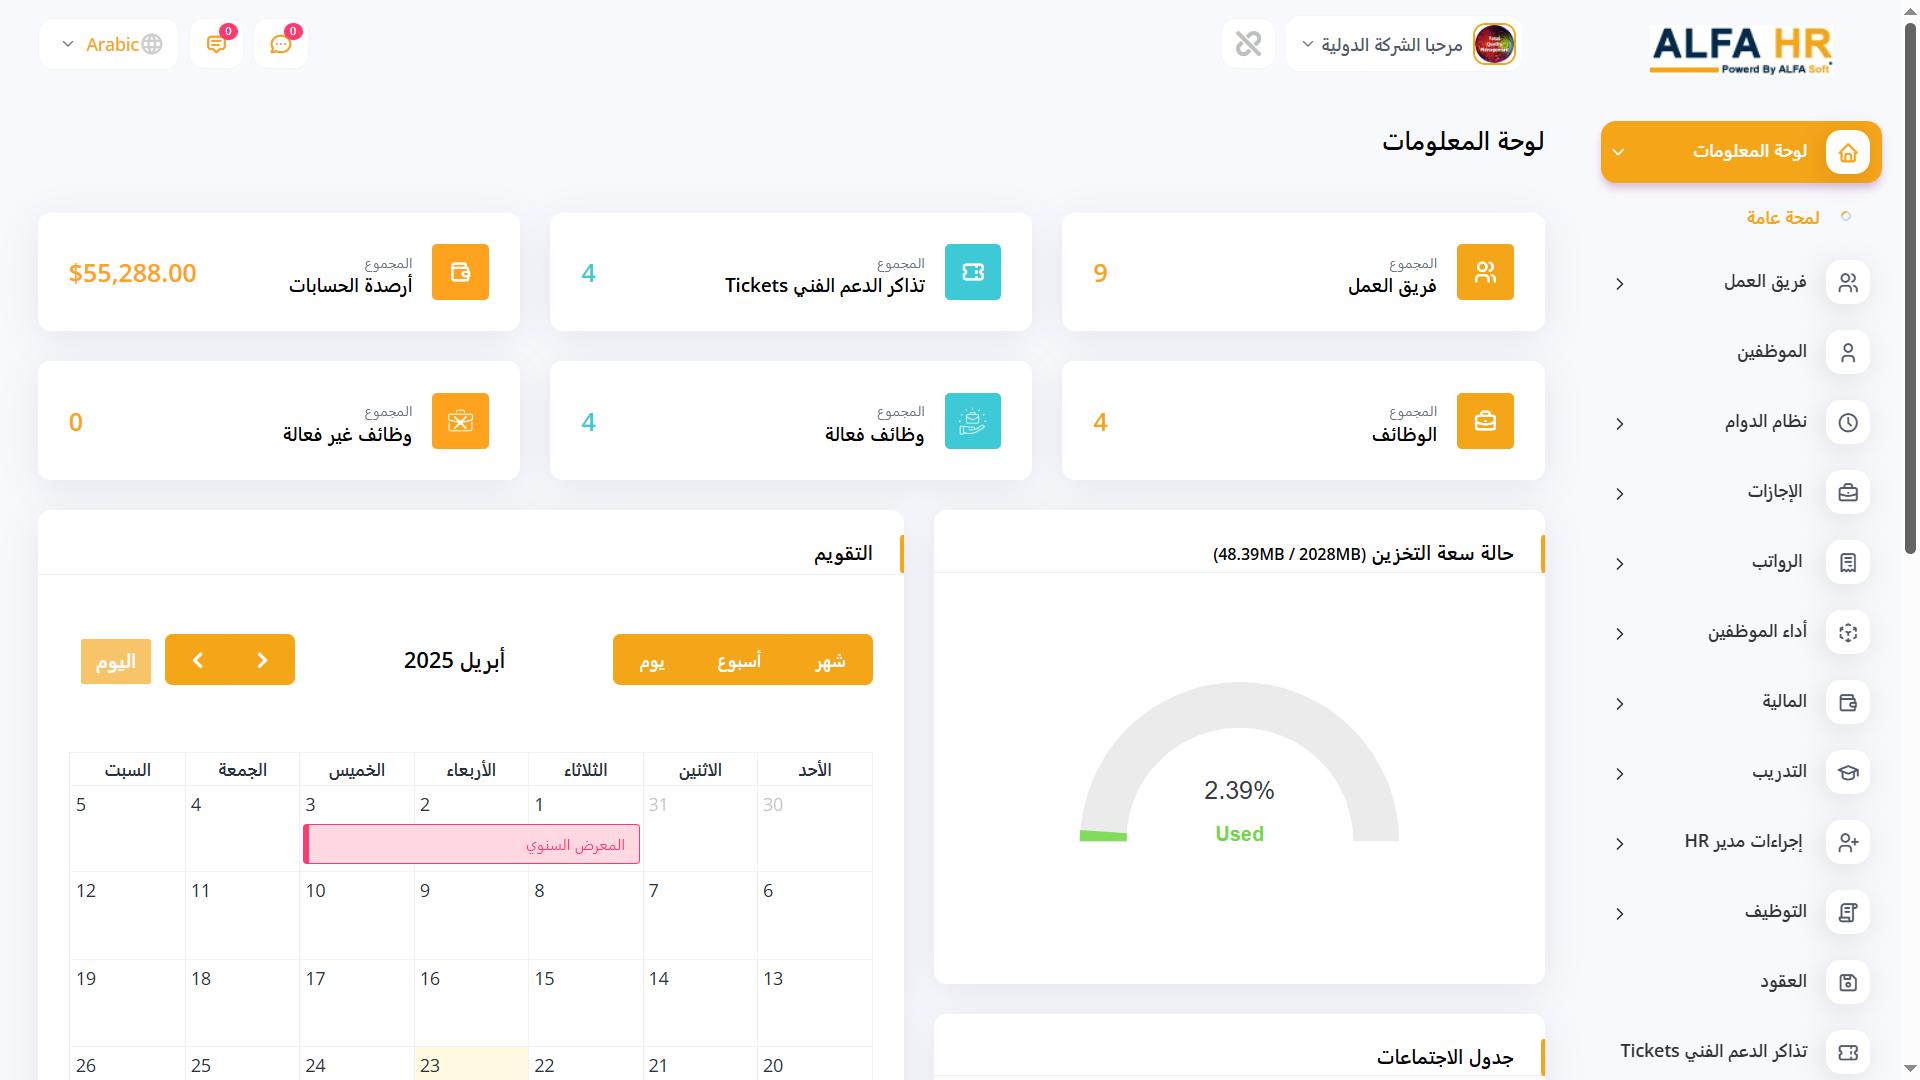Click the crossed-link icon near profile

coord(1248,44)
